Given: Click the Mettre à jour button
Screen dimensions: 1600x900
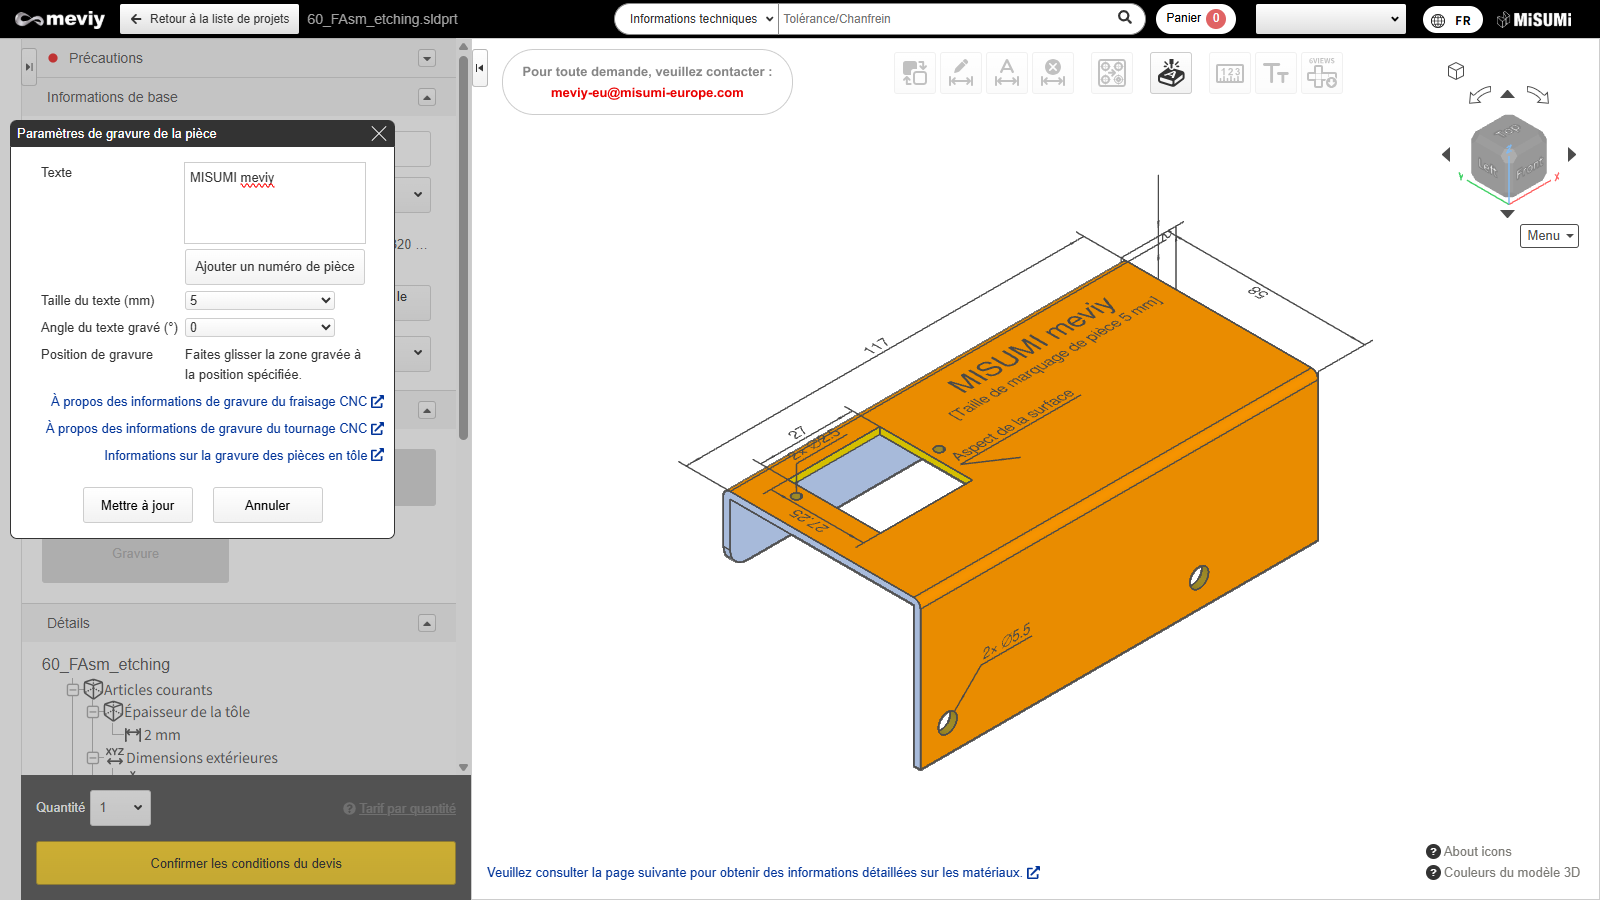Looking at the screenshot, I should pos(138,505).
